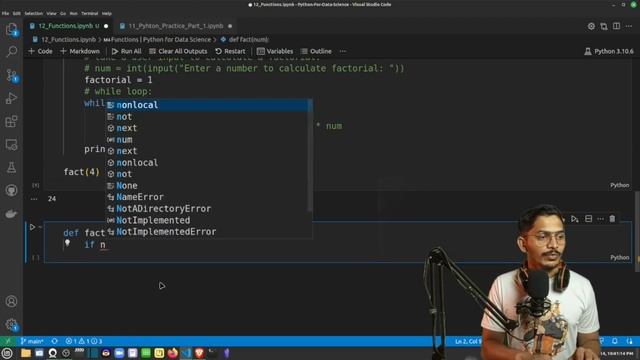The image size is (640, 360).
Task: Open the Extensions view icon
Action: coord(11,121)
